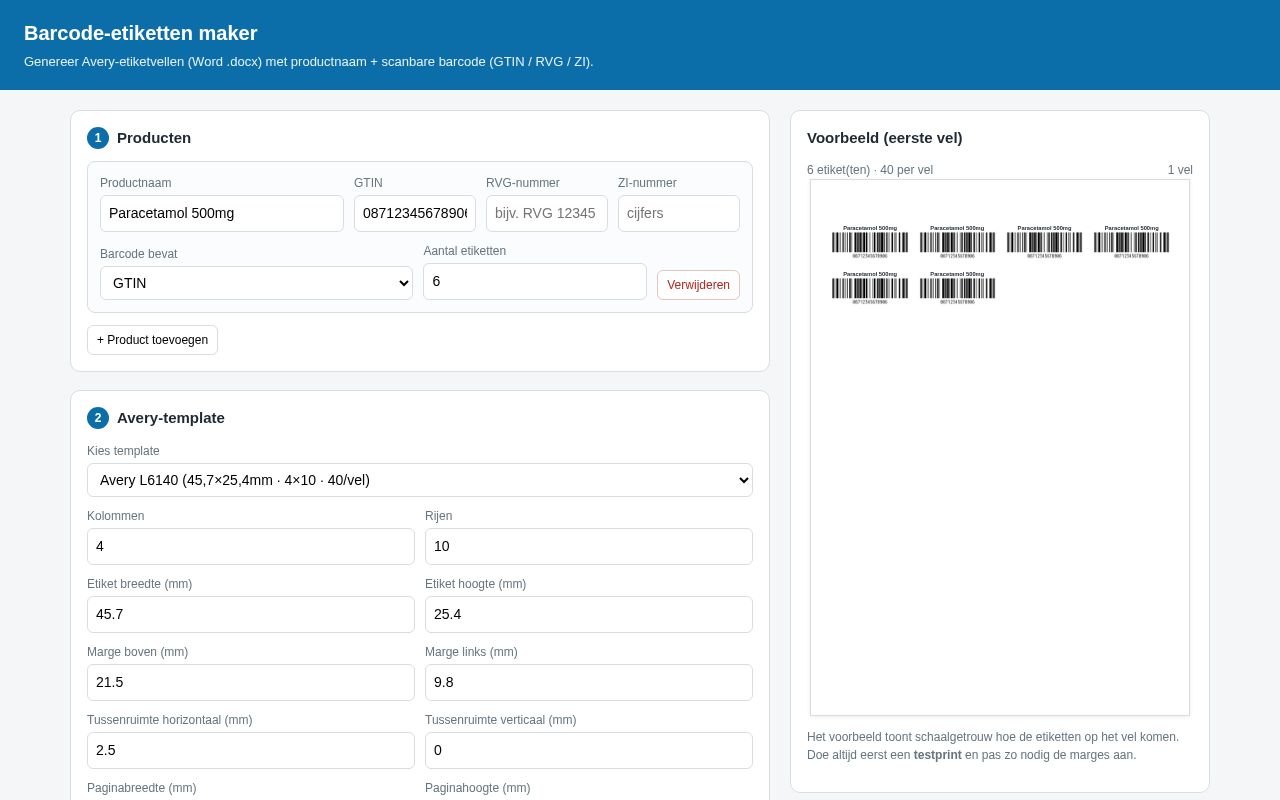The height and width of the screenshot is (800, 1280).
Task: Focus the Etiket hoogte (mm) field
Action: tap(589, 614)
